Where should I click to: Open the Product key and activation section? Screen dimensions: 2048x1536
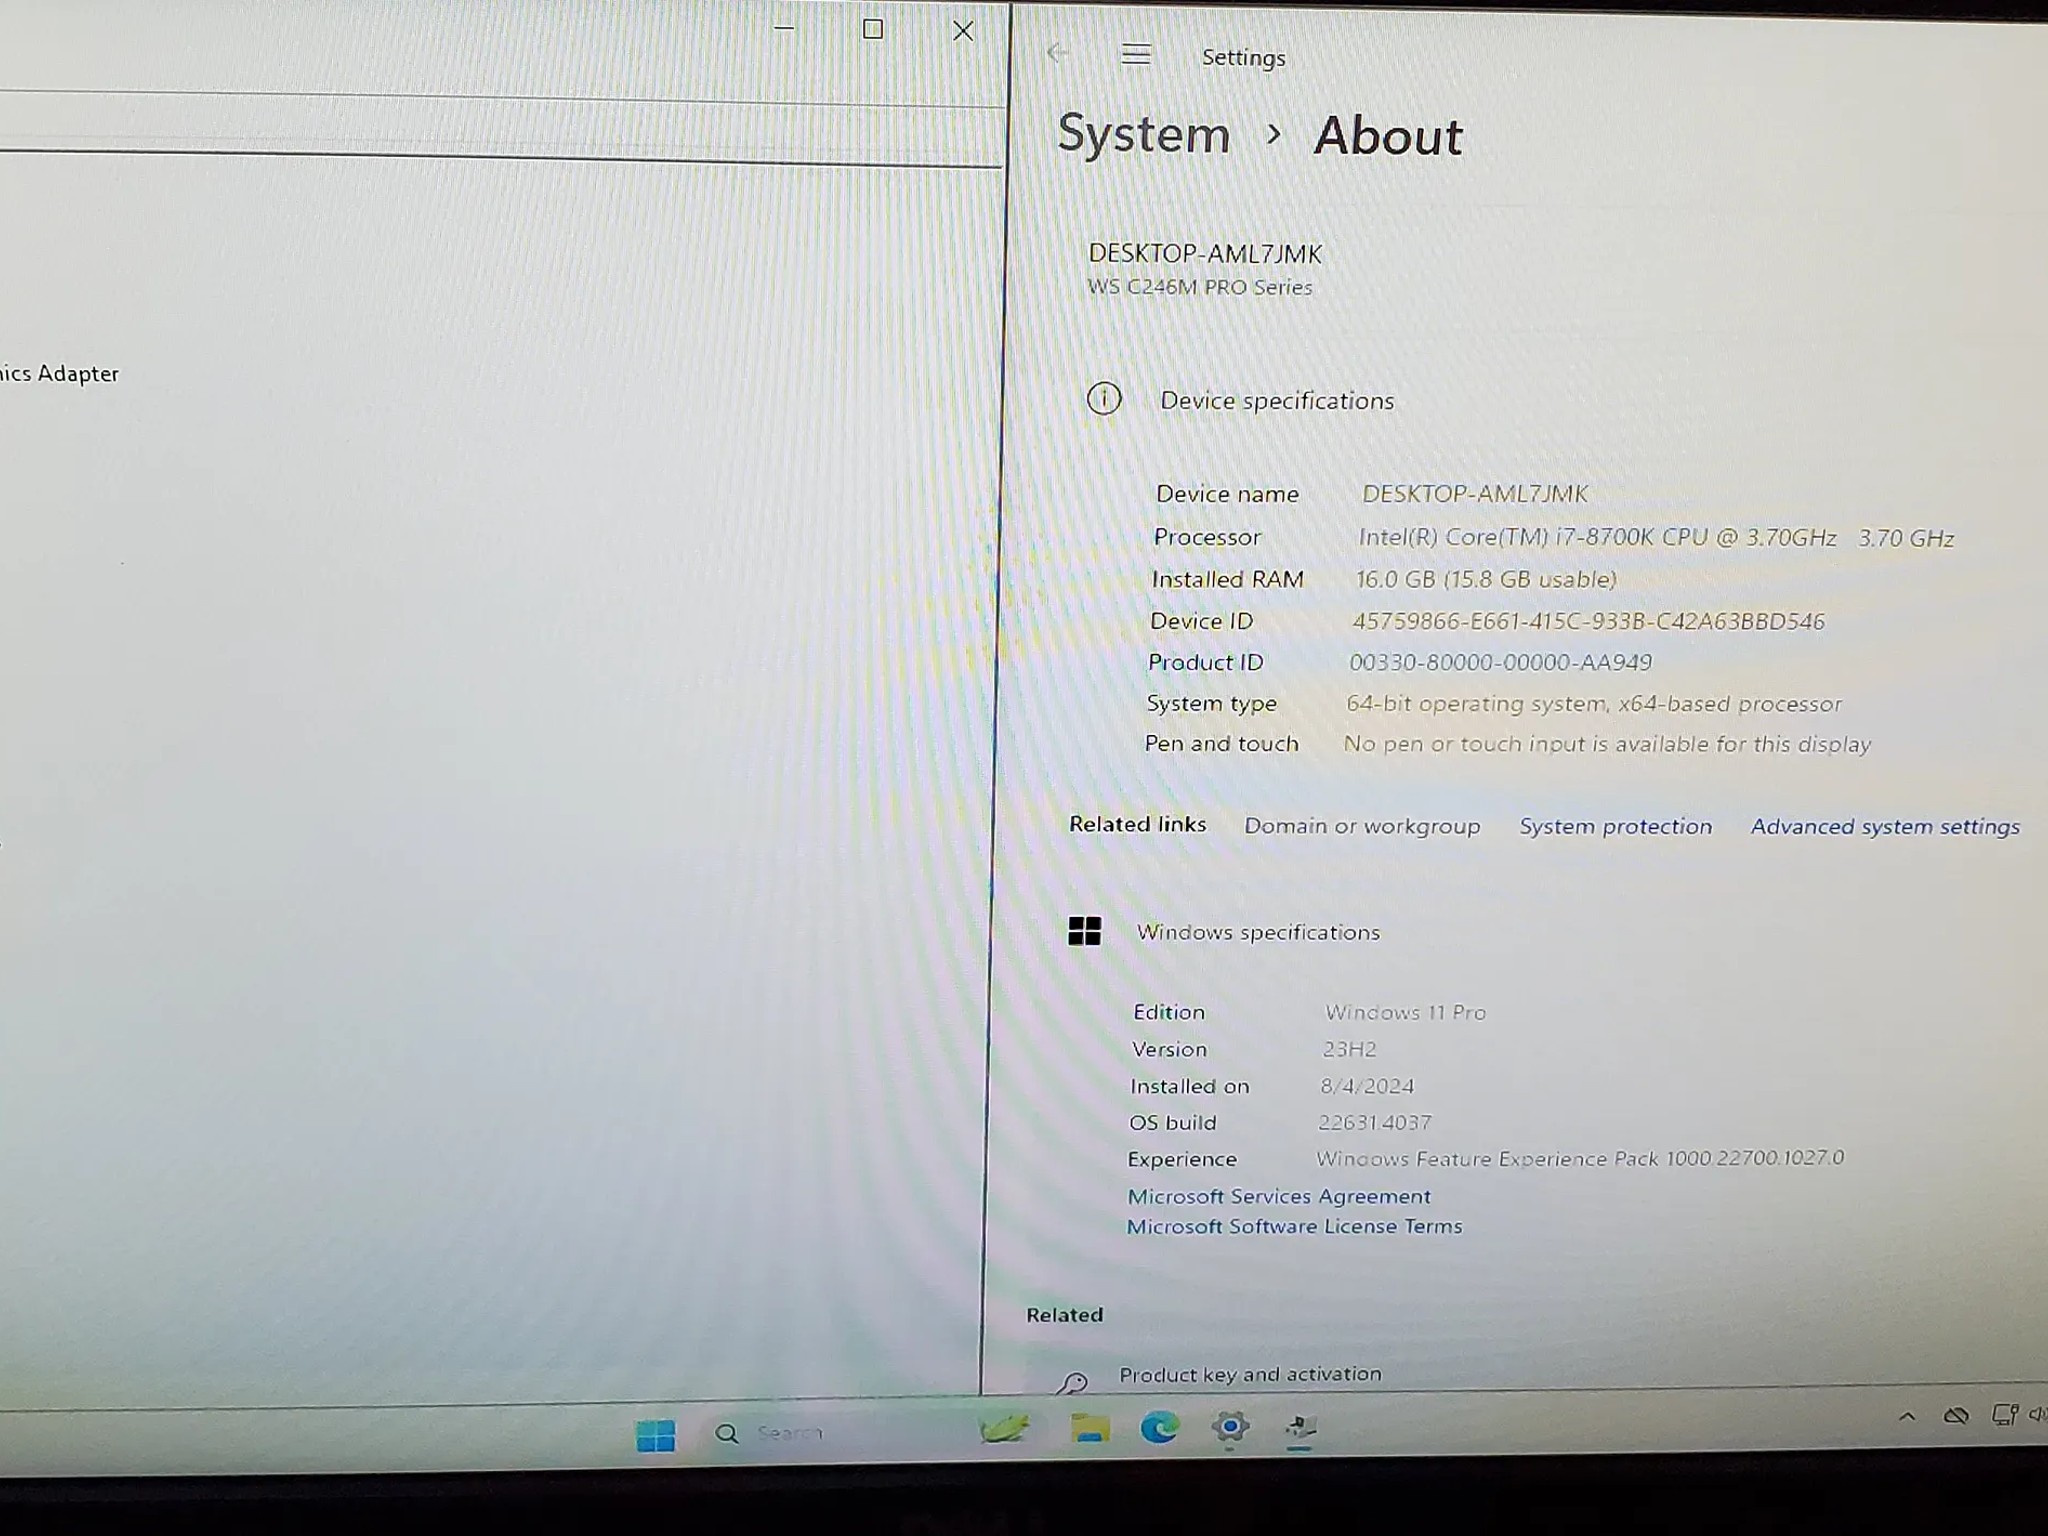coord(1247,1373)
